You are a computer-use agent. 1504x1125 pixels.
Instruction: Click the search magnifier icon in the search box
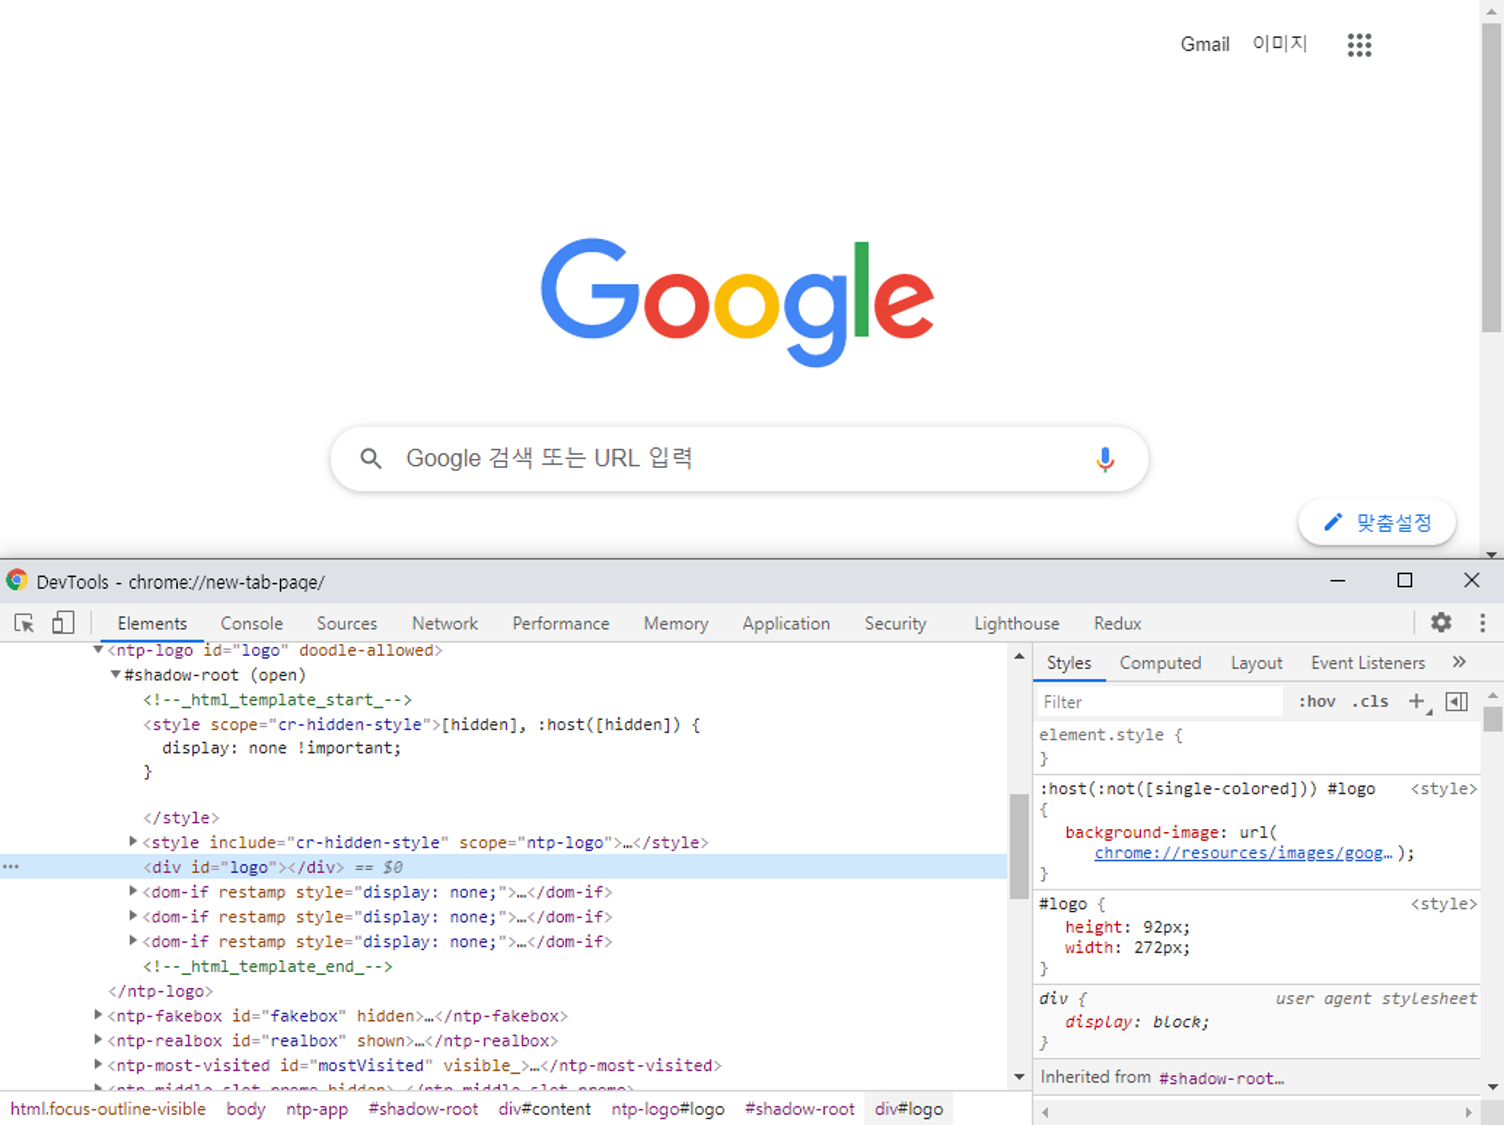point(371,459)
